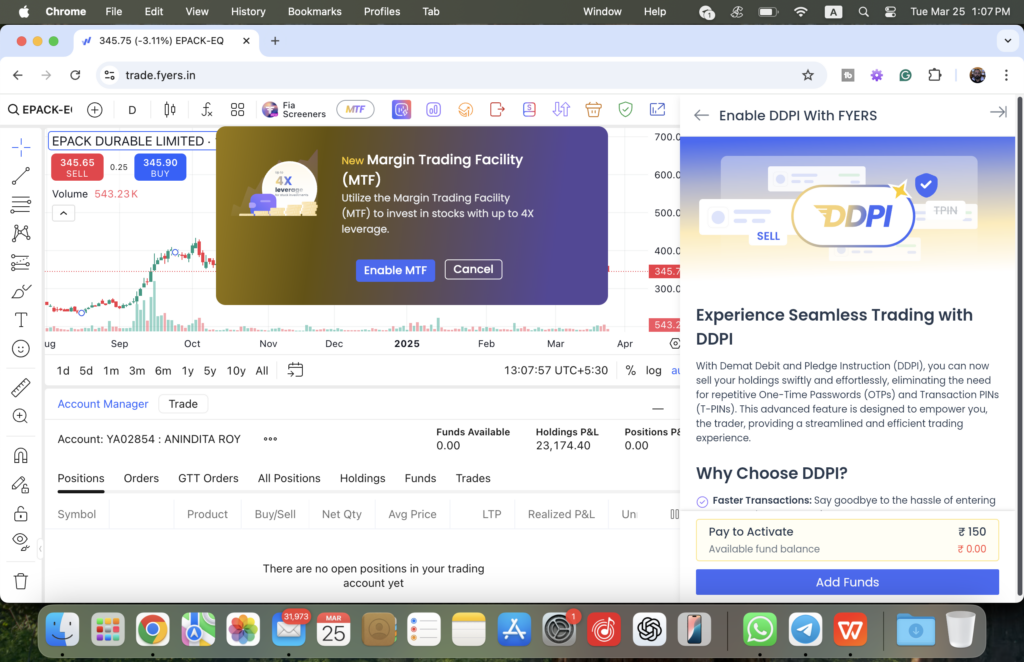Viewport: 1024px width, 662px height.
Task: Open the Chrome Bookmarks menu
Action: (315, 12)
